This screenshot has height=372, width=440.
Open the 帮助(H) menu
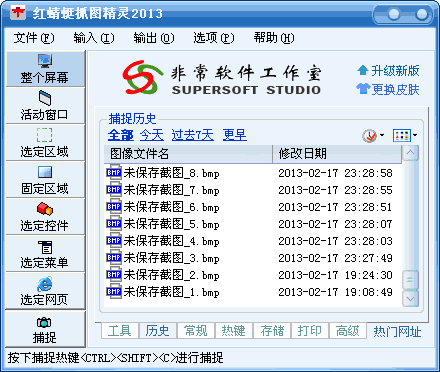point(274,38)
